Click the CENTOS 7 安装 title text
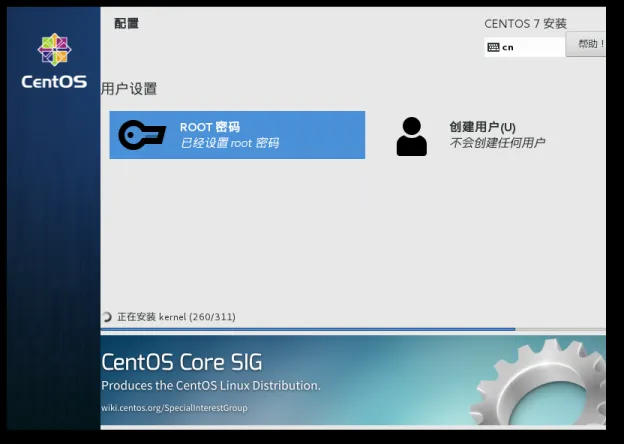 coord(525,24)
